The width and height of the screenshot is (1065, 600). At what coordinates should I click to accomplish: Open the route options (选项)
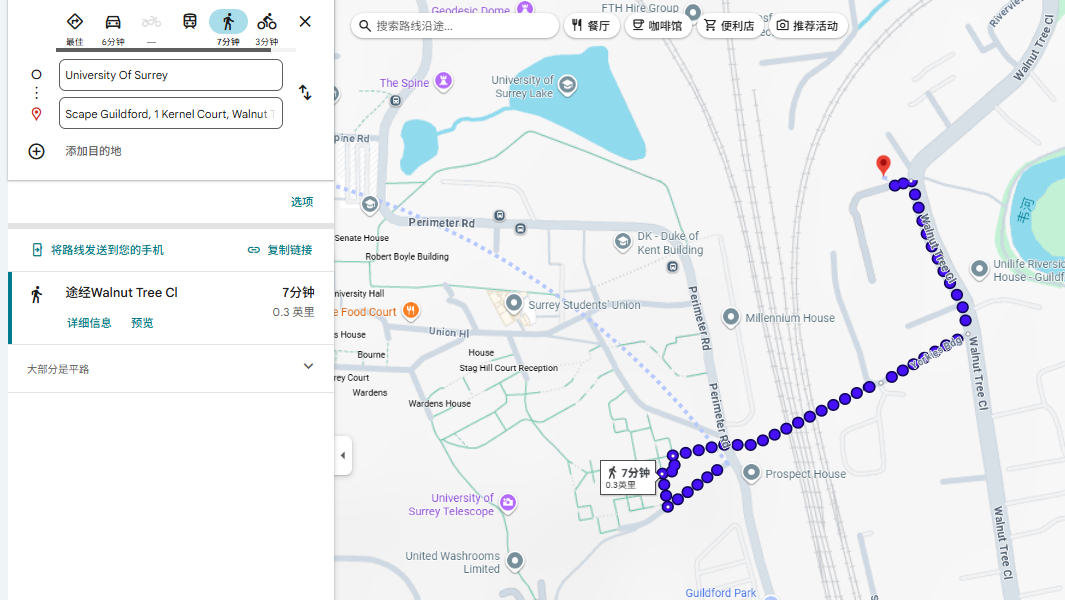pyautogui.click(x=302, y=202)
